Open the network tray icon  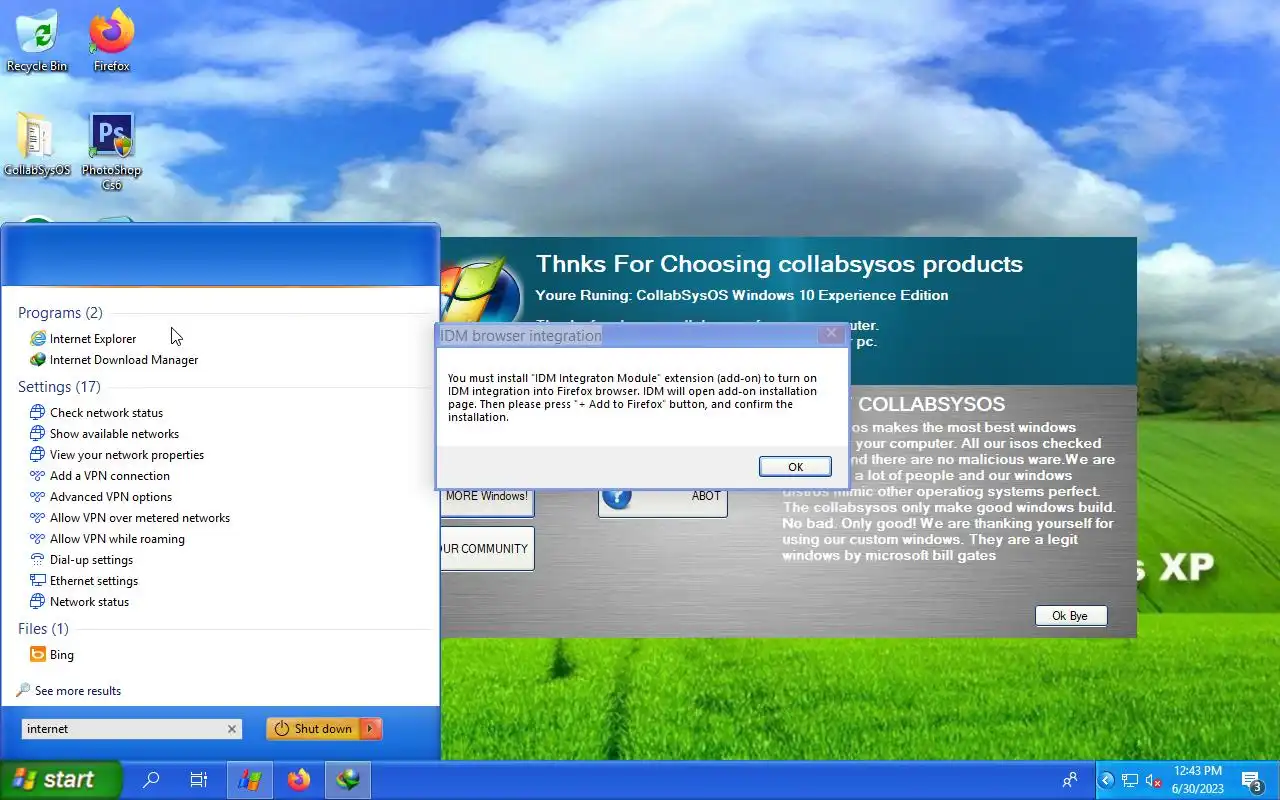[1130, 780]
